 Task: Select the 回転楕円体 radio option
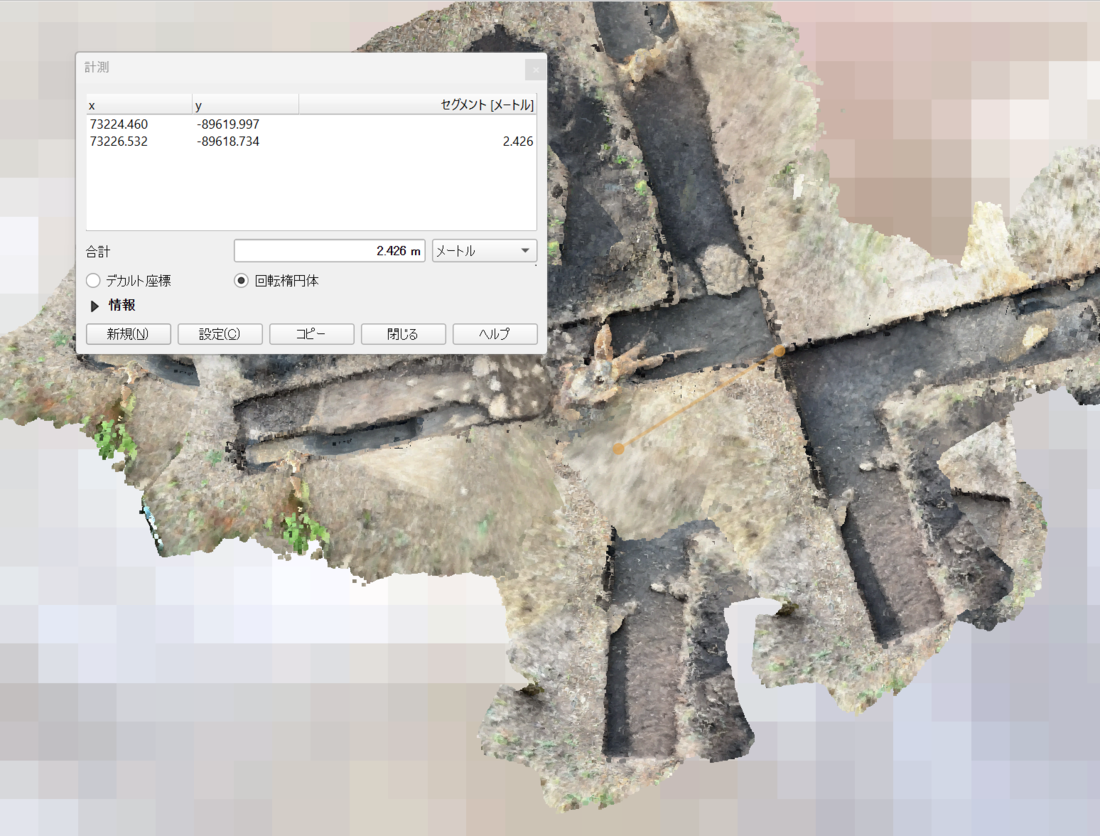point(241,281)
